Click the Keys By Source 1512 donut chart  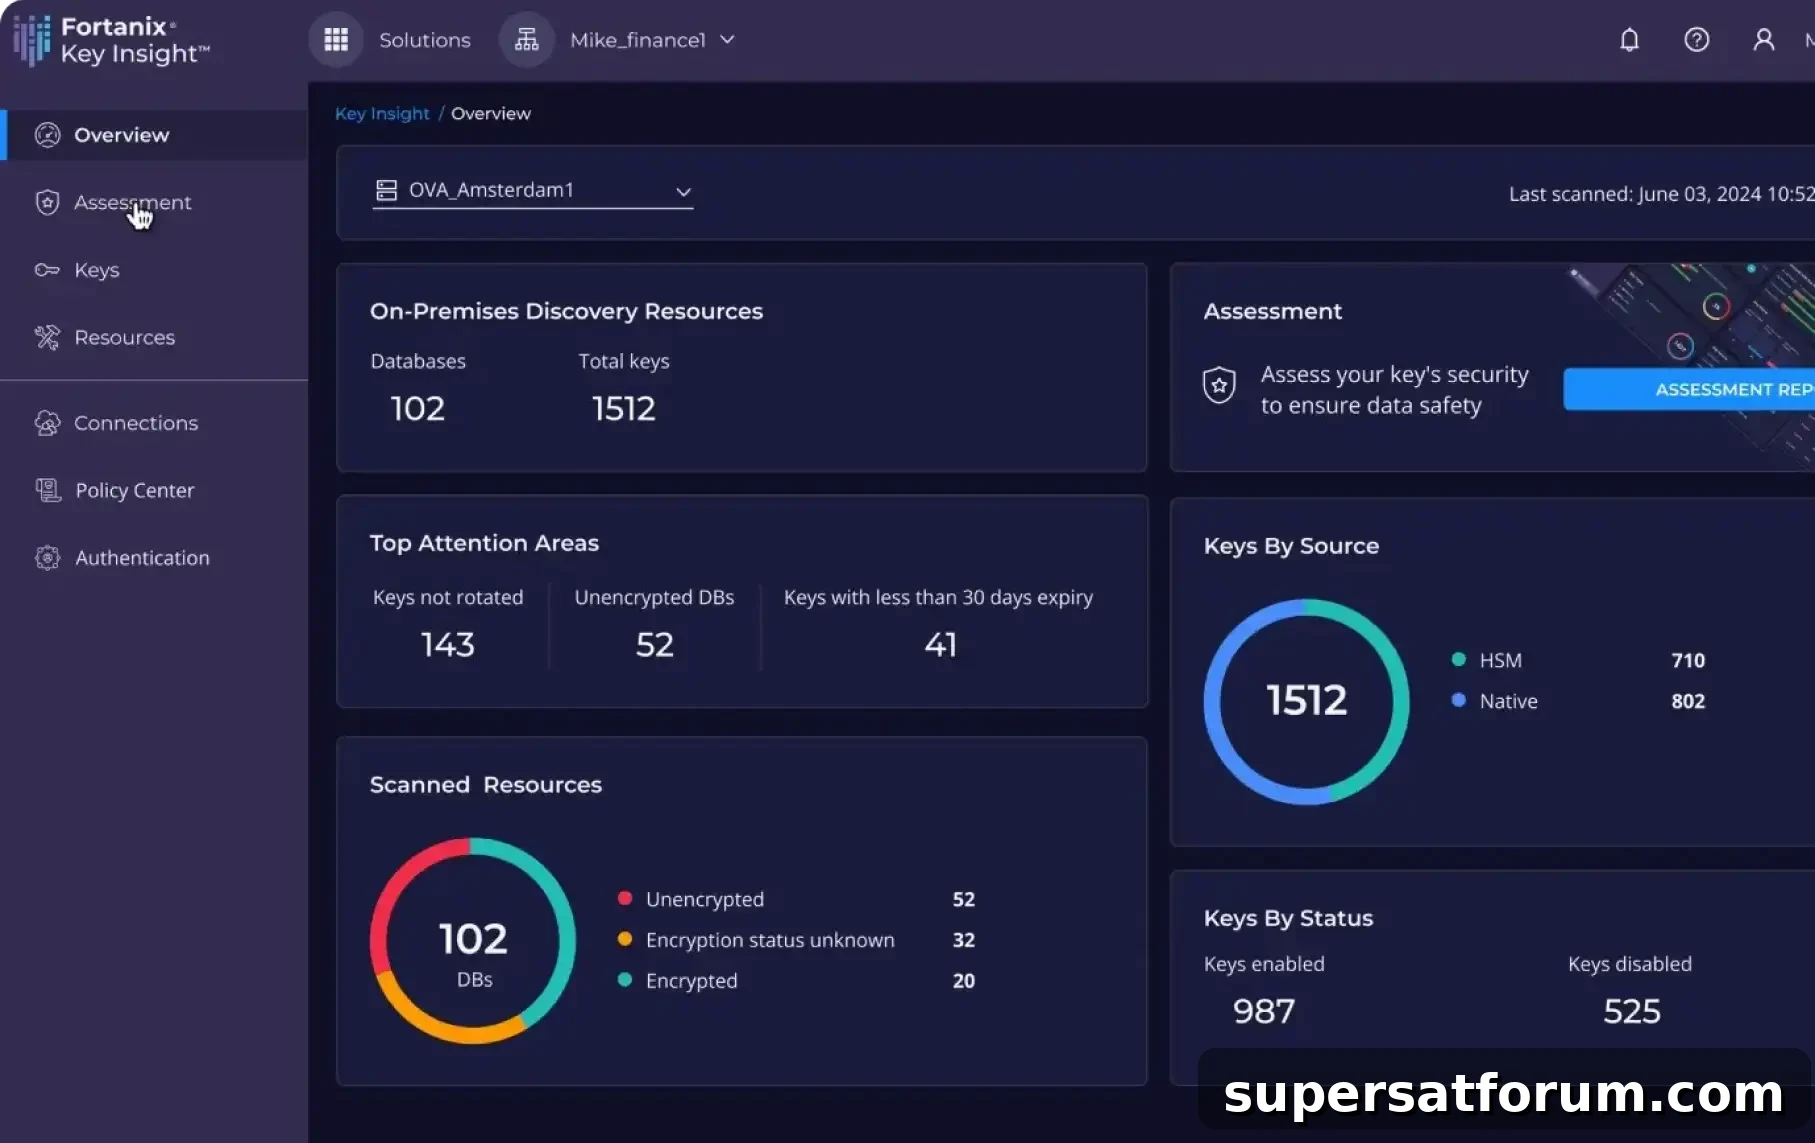coord(1307,702)
